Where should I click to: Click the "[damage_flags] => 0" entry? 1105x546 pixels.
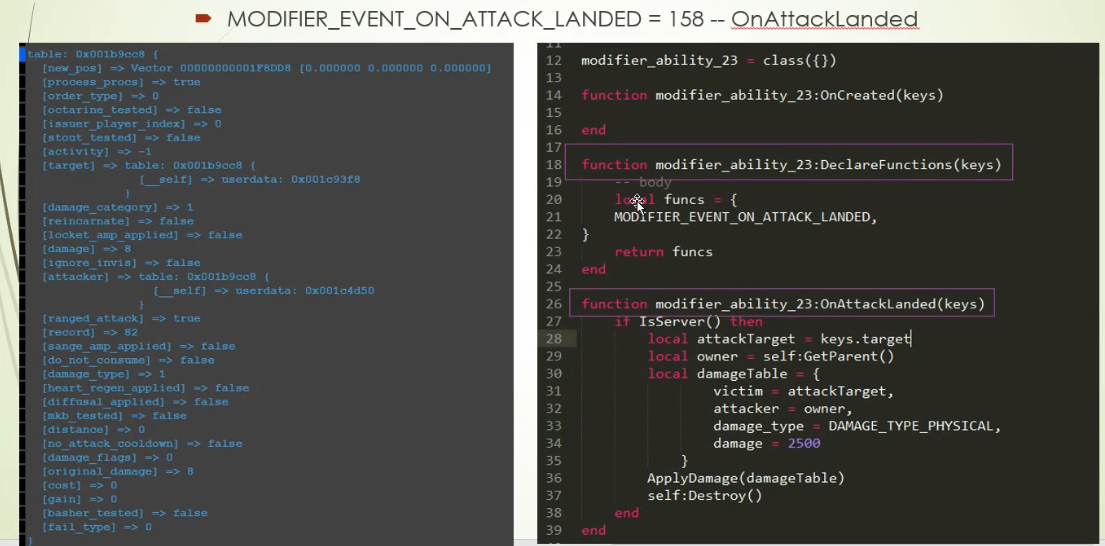pos(107,457)
